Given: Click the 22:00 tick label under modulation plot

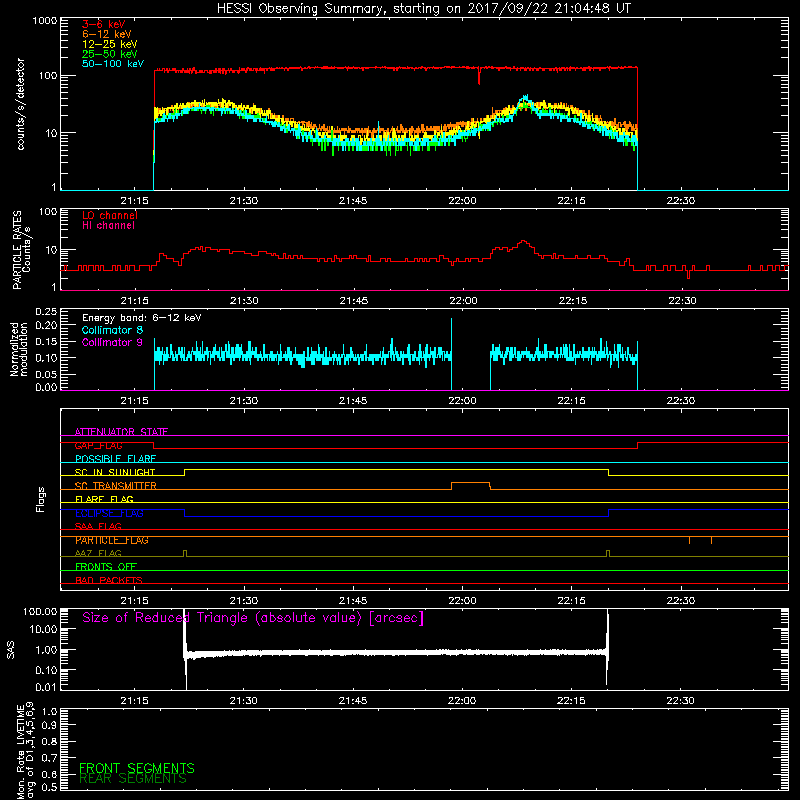Looking at the screenshot, I should pos(462,401).
